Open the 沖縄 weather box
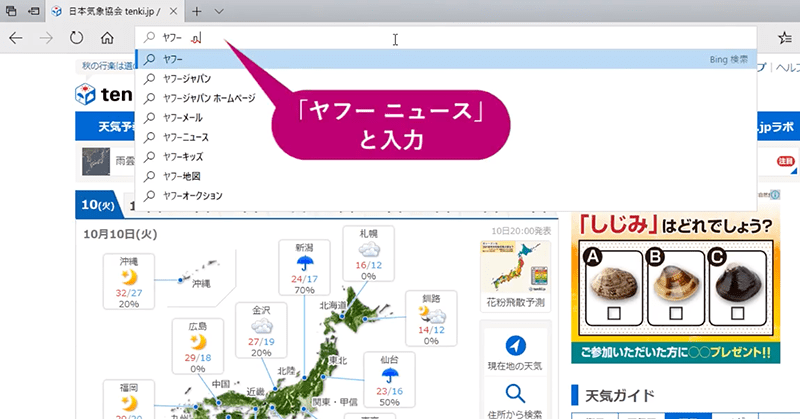This screenshot has height=419, width=800. [129, 282]
